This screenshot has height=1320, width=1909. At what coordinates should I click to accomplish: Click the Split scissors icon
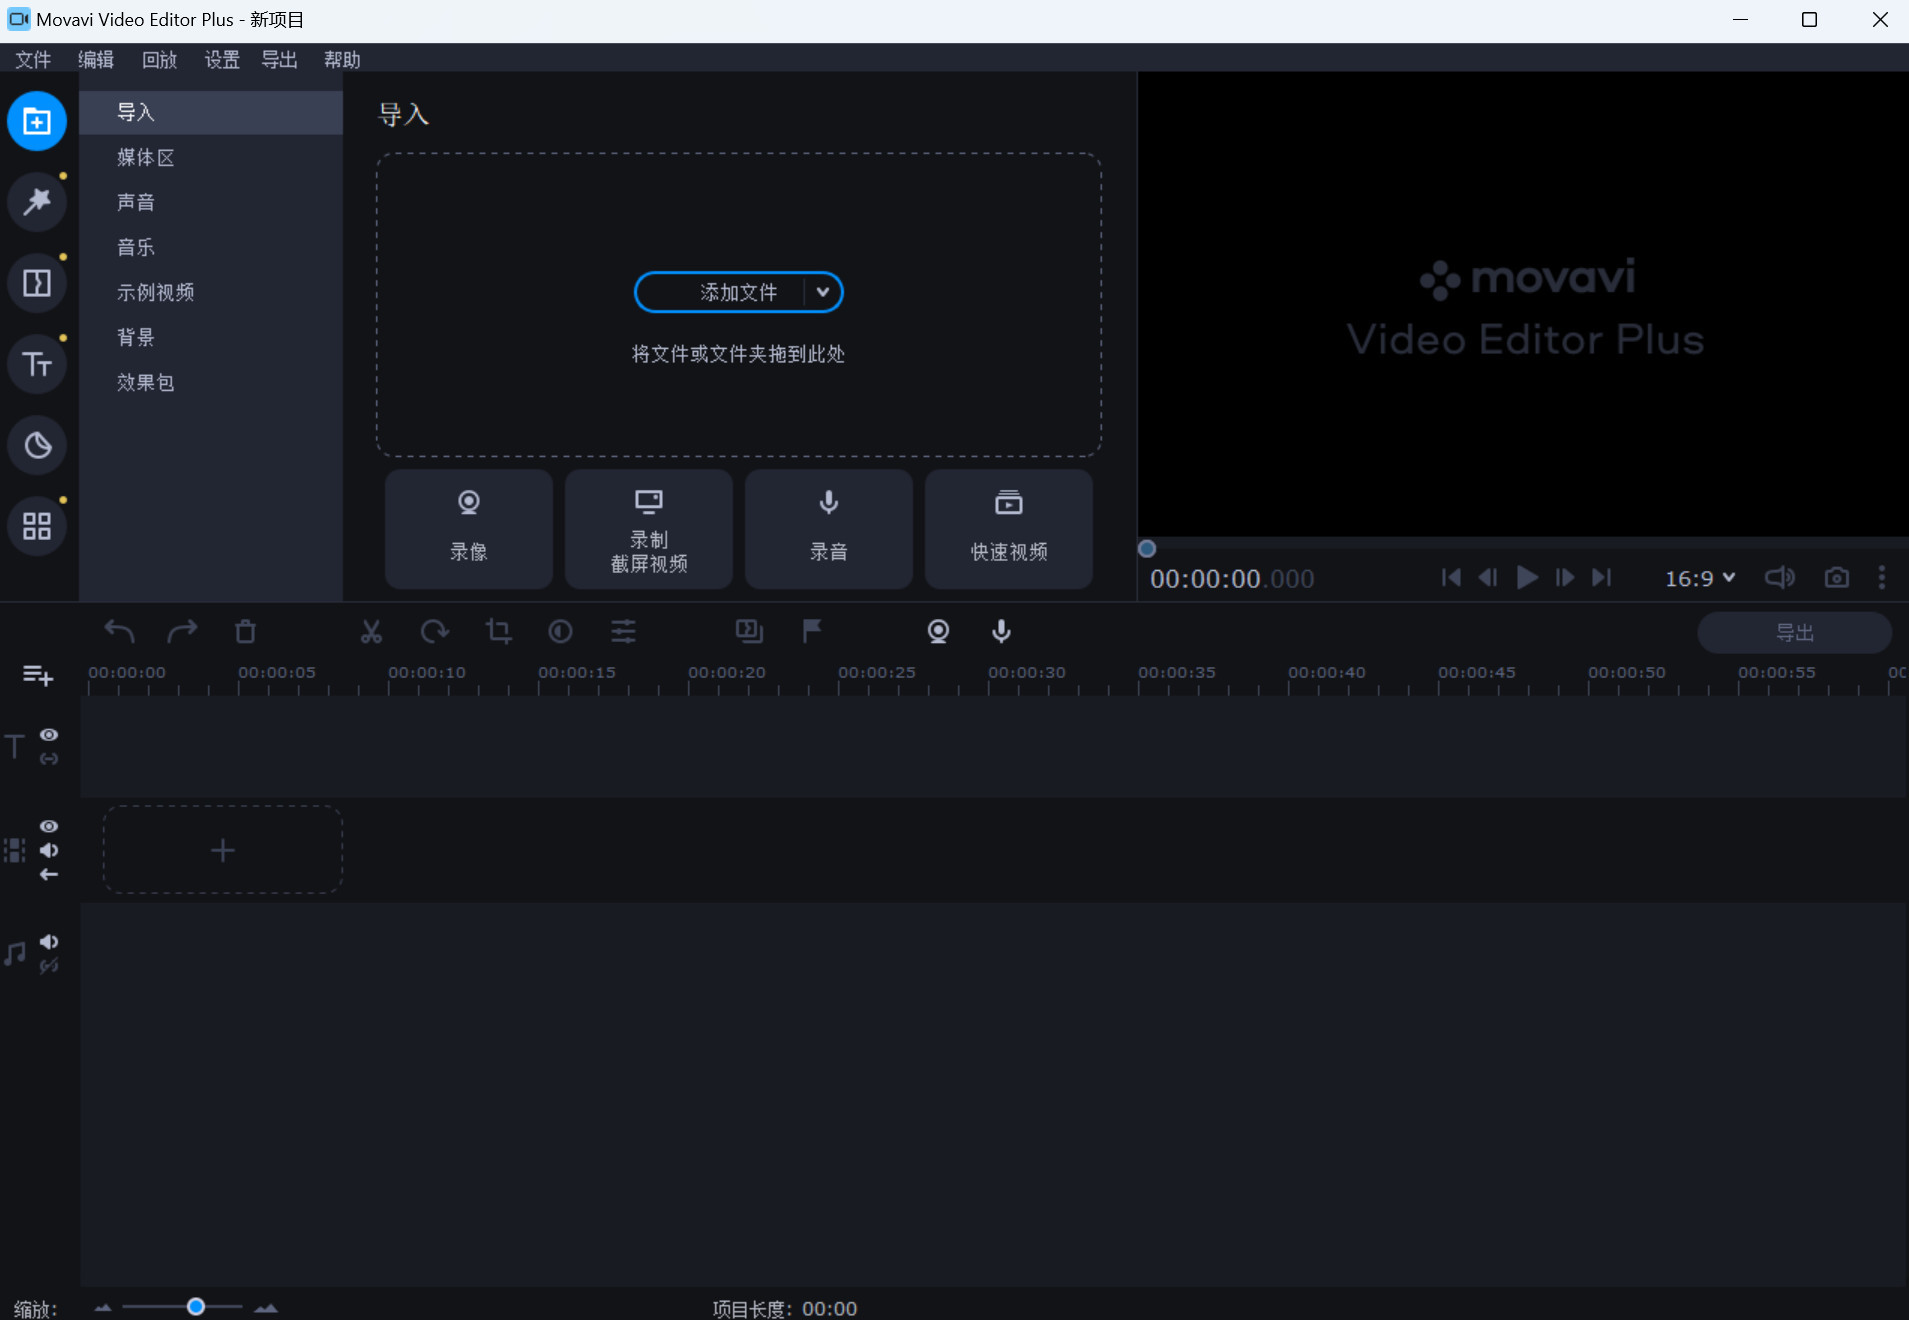(371, 632)
